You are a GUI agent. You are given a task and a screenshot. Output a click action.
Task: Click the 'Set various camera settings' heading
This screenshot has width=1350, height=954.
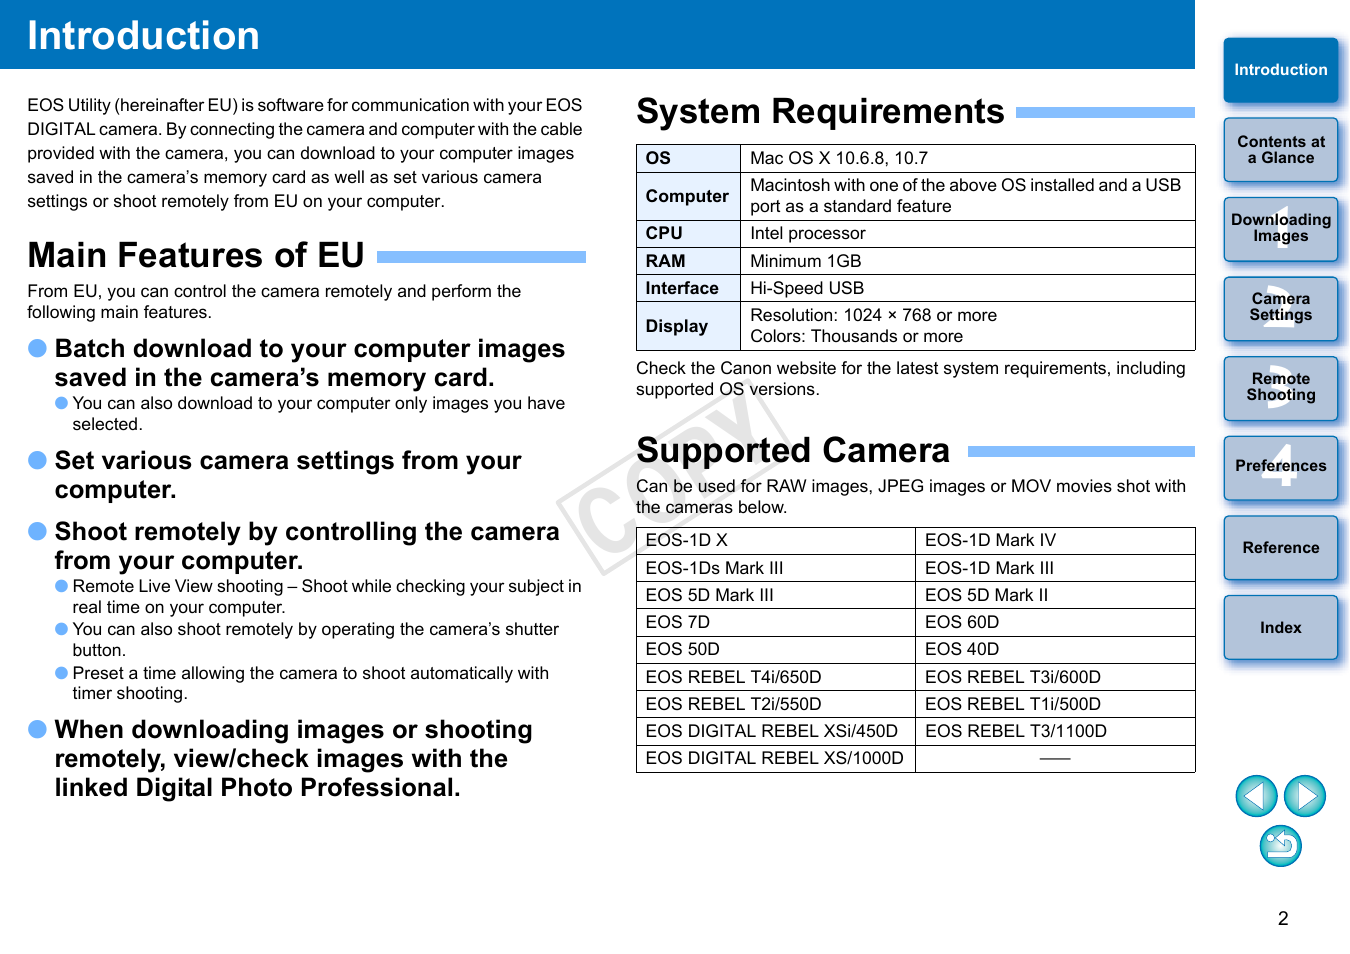(288, 475)
